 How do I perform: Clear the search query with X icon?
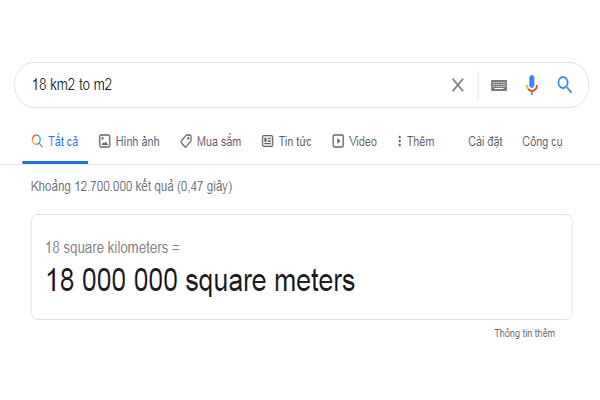point(458,85)
